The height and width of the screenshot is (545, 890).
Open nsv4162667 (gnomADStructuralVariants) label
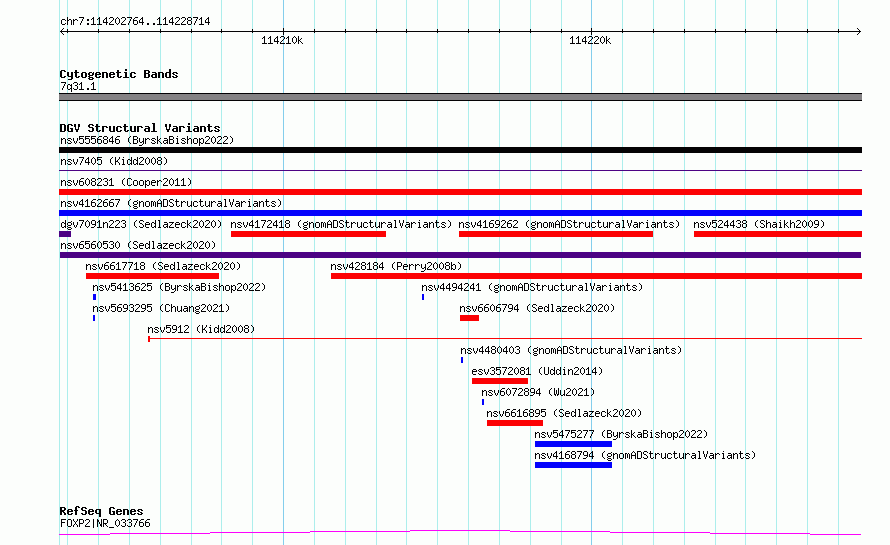pyautogui.click(x=171, y=203)
